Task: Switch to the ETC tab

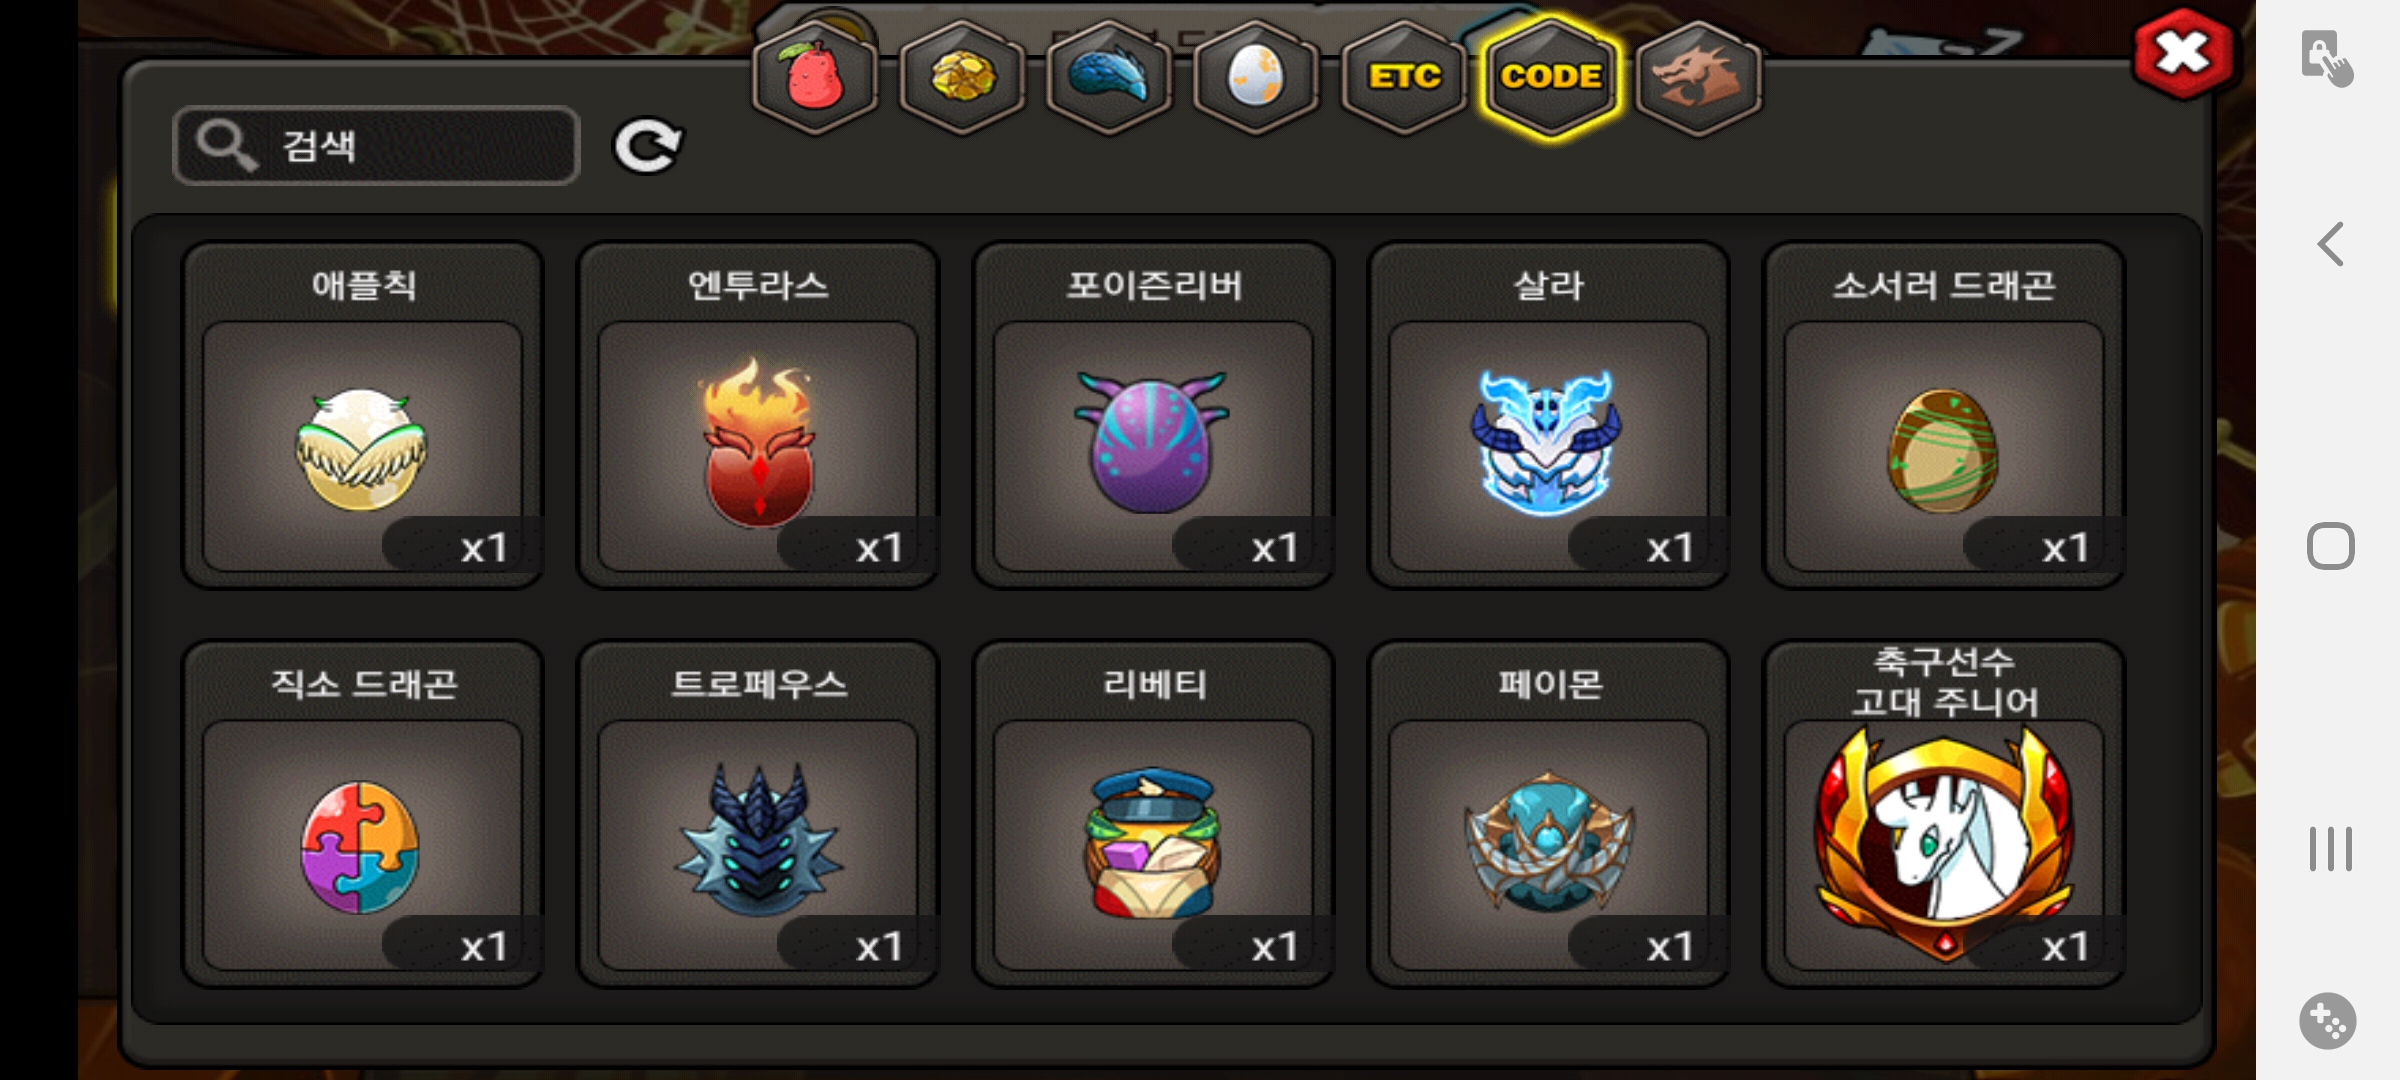Action: [x=1404, y=77]
